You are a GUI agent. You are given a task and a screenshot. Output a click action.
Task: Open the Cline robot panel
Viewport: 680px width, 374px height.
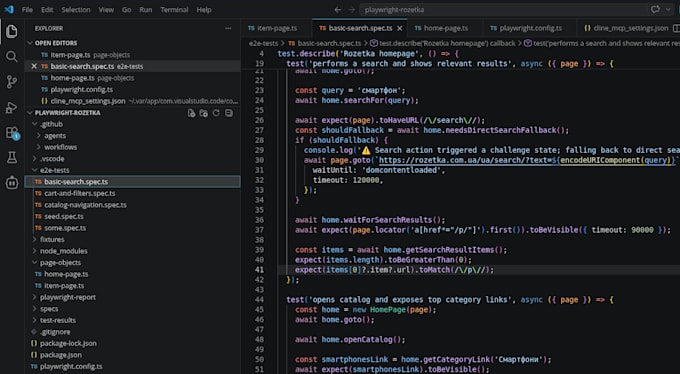point(12,183)
